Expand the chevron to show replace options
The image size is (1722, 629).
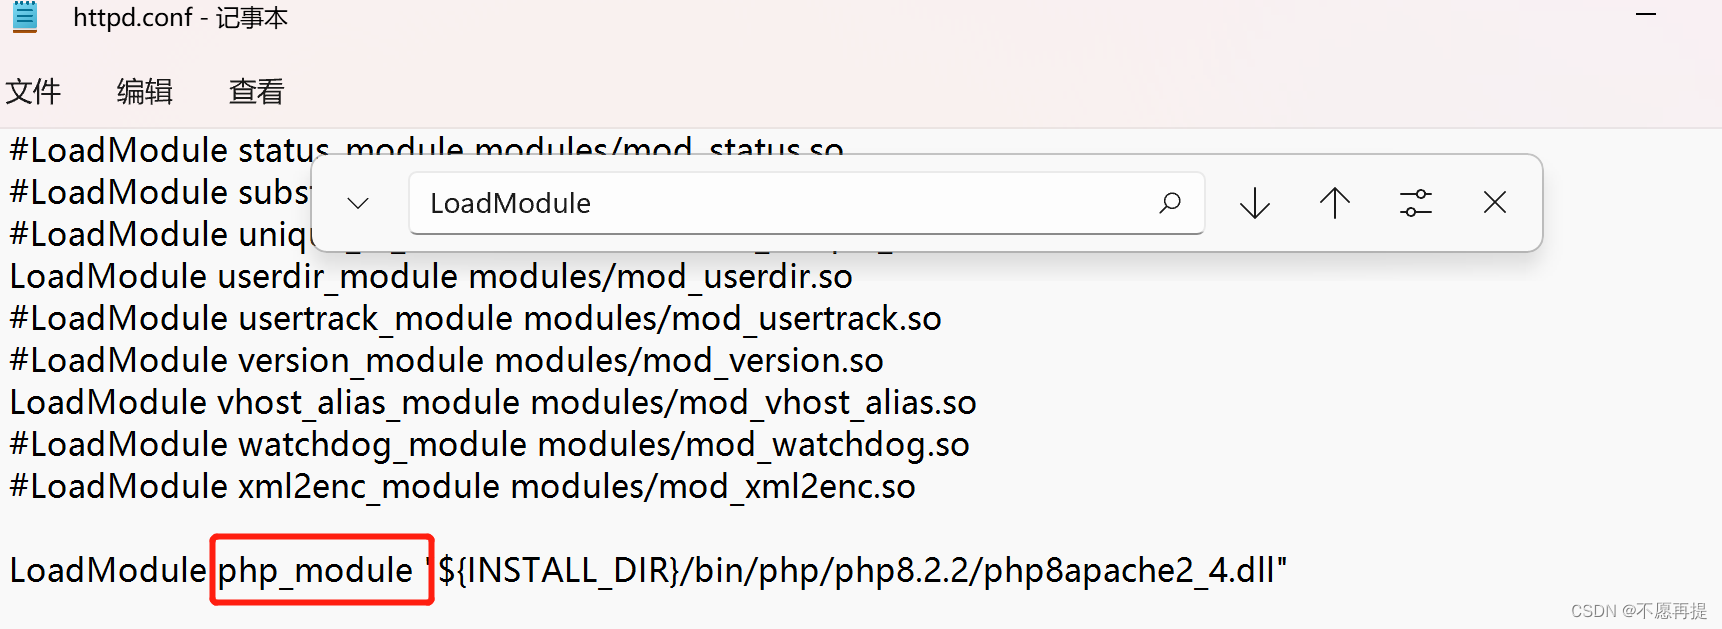356,202
